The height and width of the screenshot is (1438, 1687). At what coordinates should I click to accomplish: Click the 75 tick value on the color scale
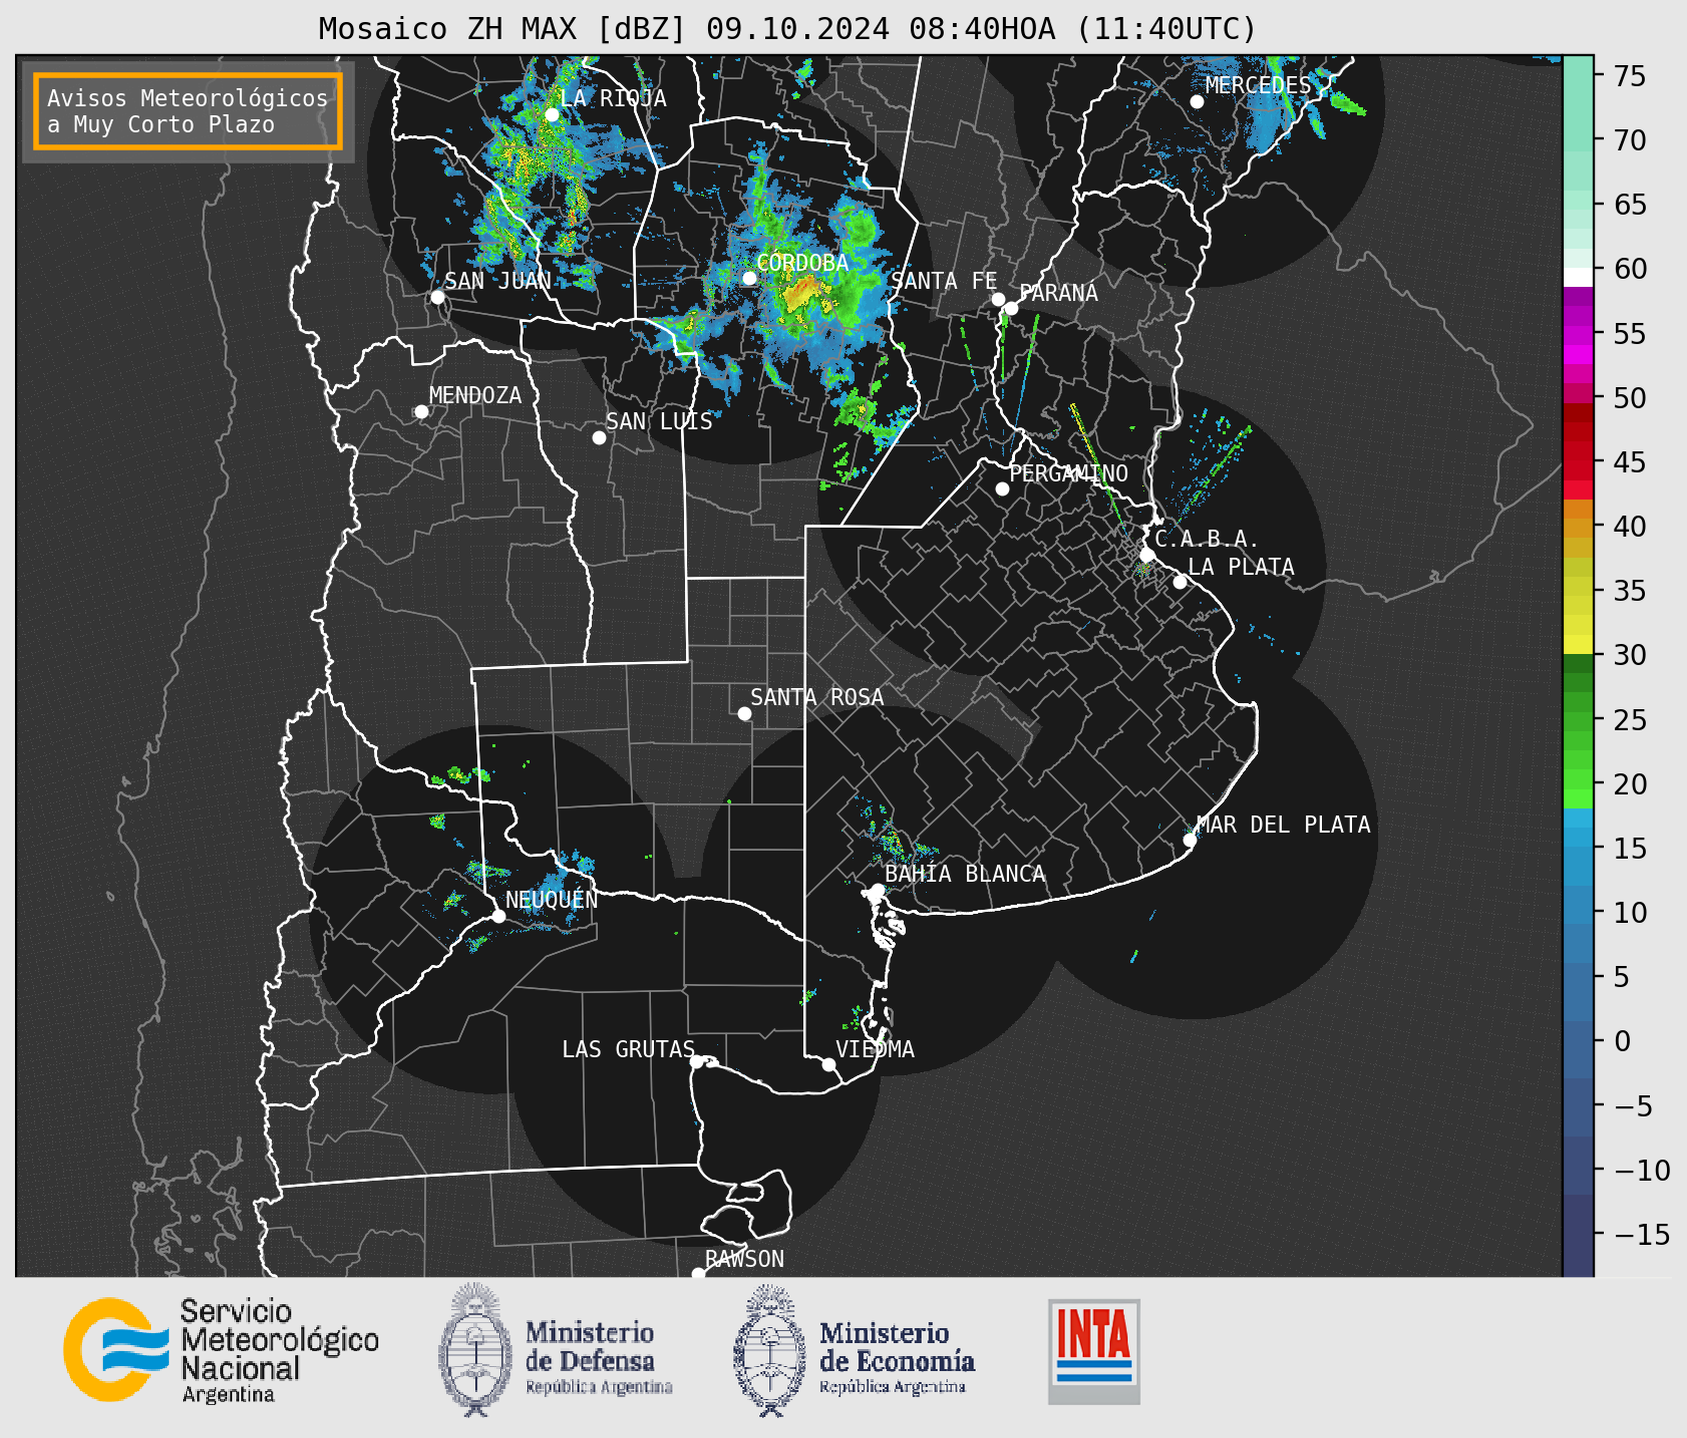point(1630,76)
